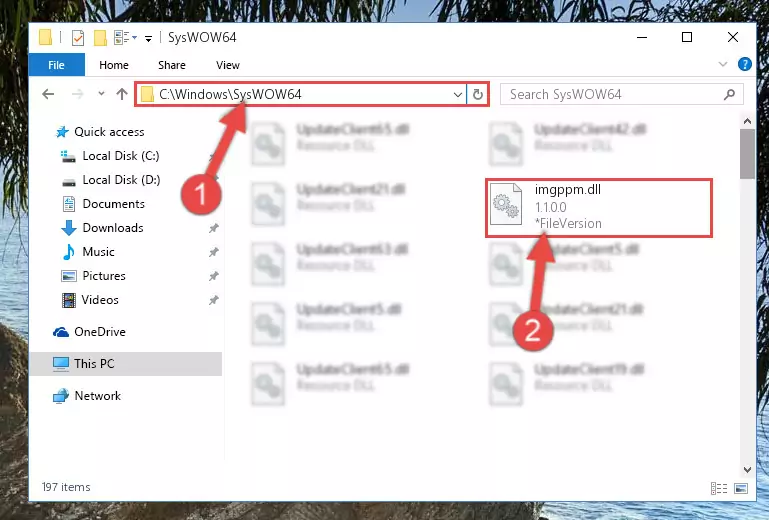Click the OneDrive cloud icon
Image resolution: width=769 pixels, height=520 pixels.
[x=61, y=332]
